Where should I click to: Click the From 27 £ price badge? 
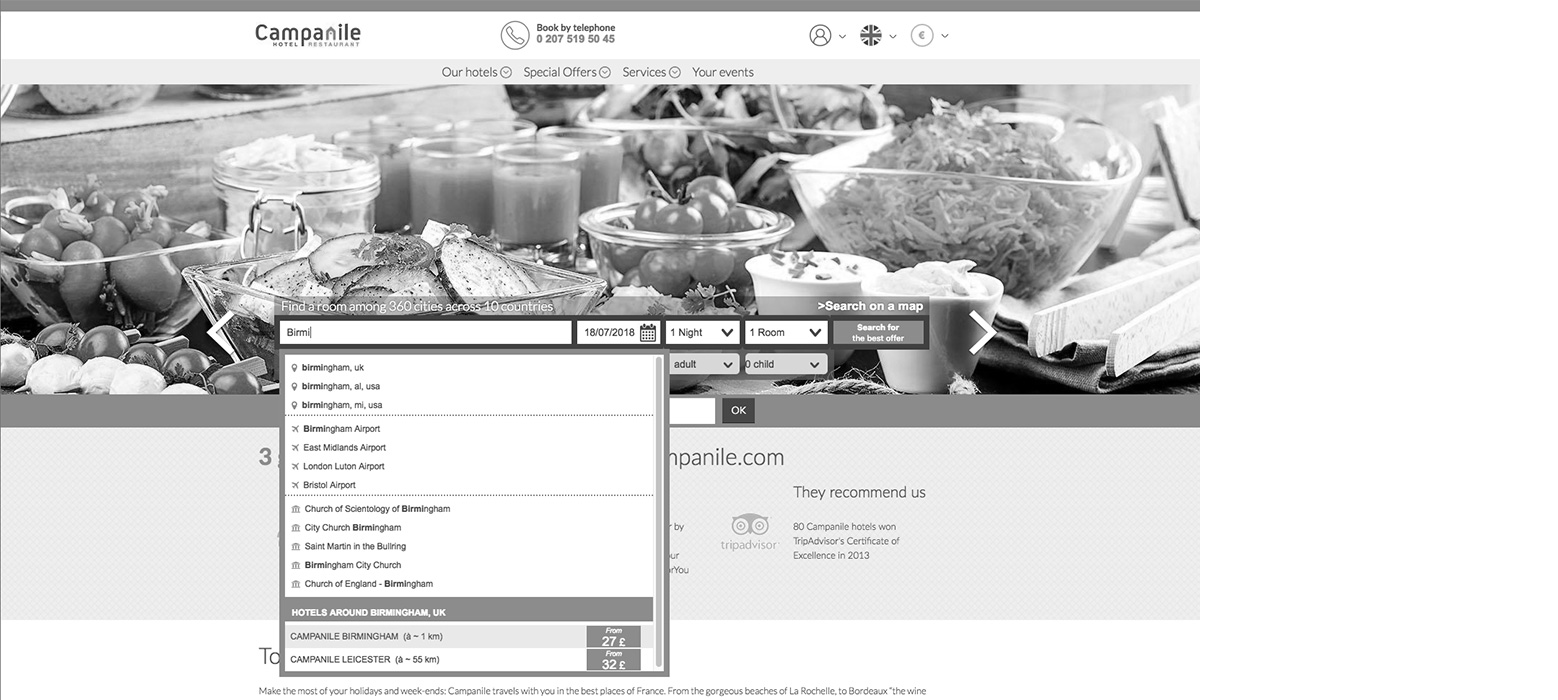coord(613,637)
